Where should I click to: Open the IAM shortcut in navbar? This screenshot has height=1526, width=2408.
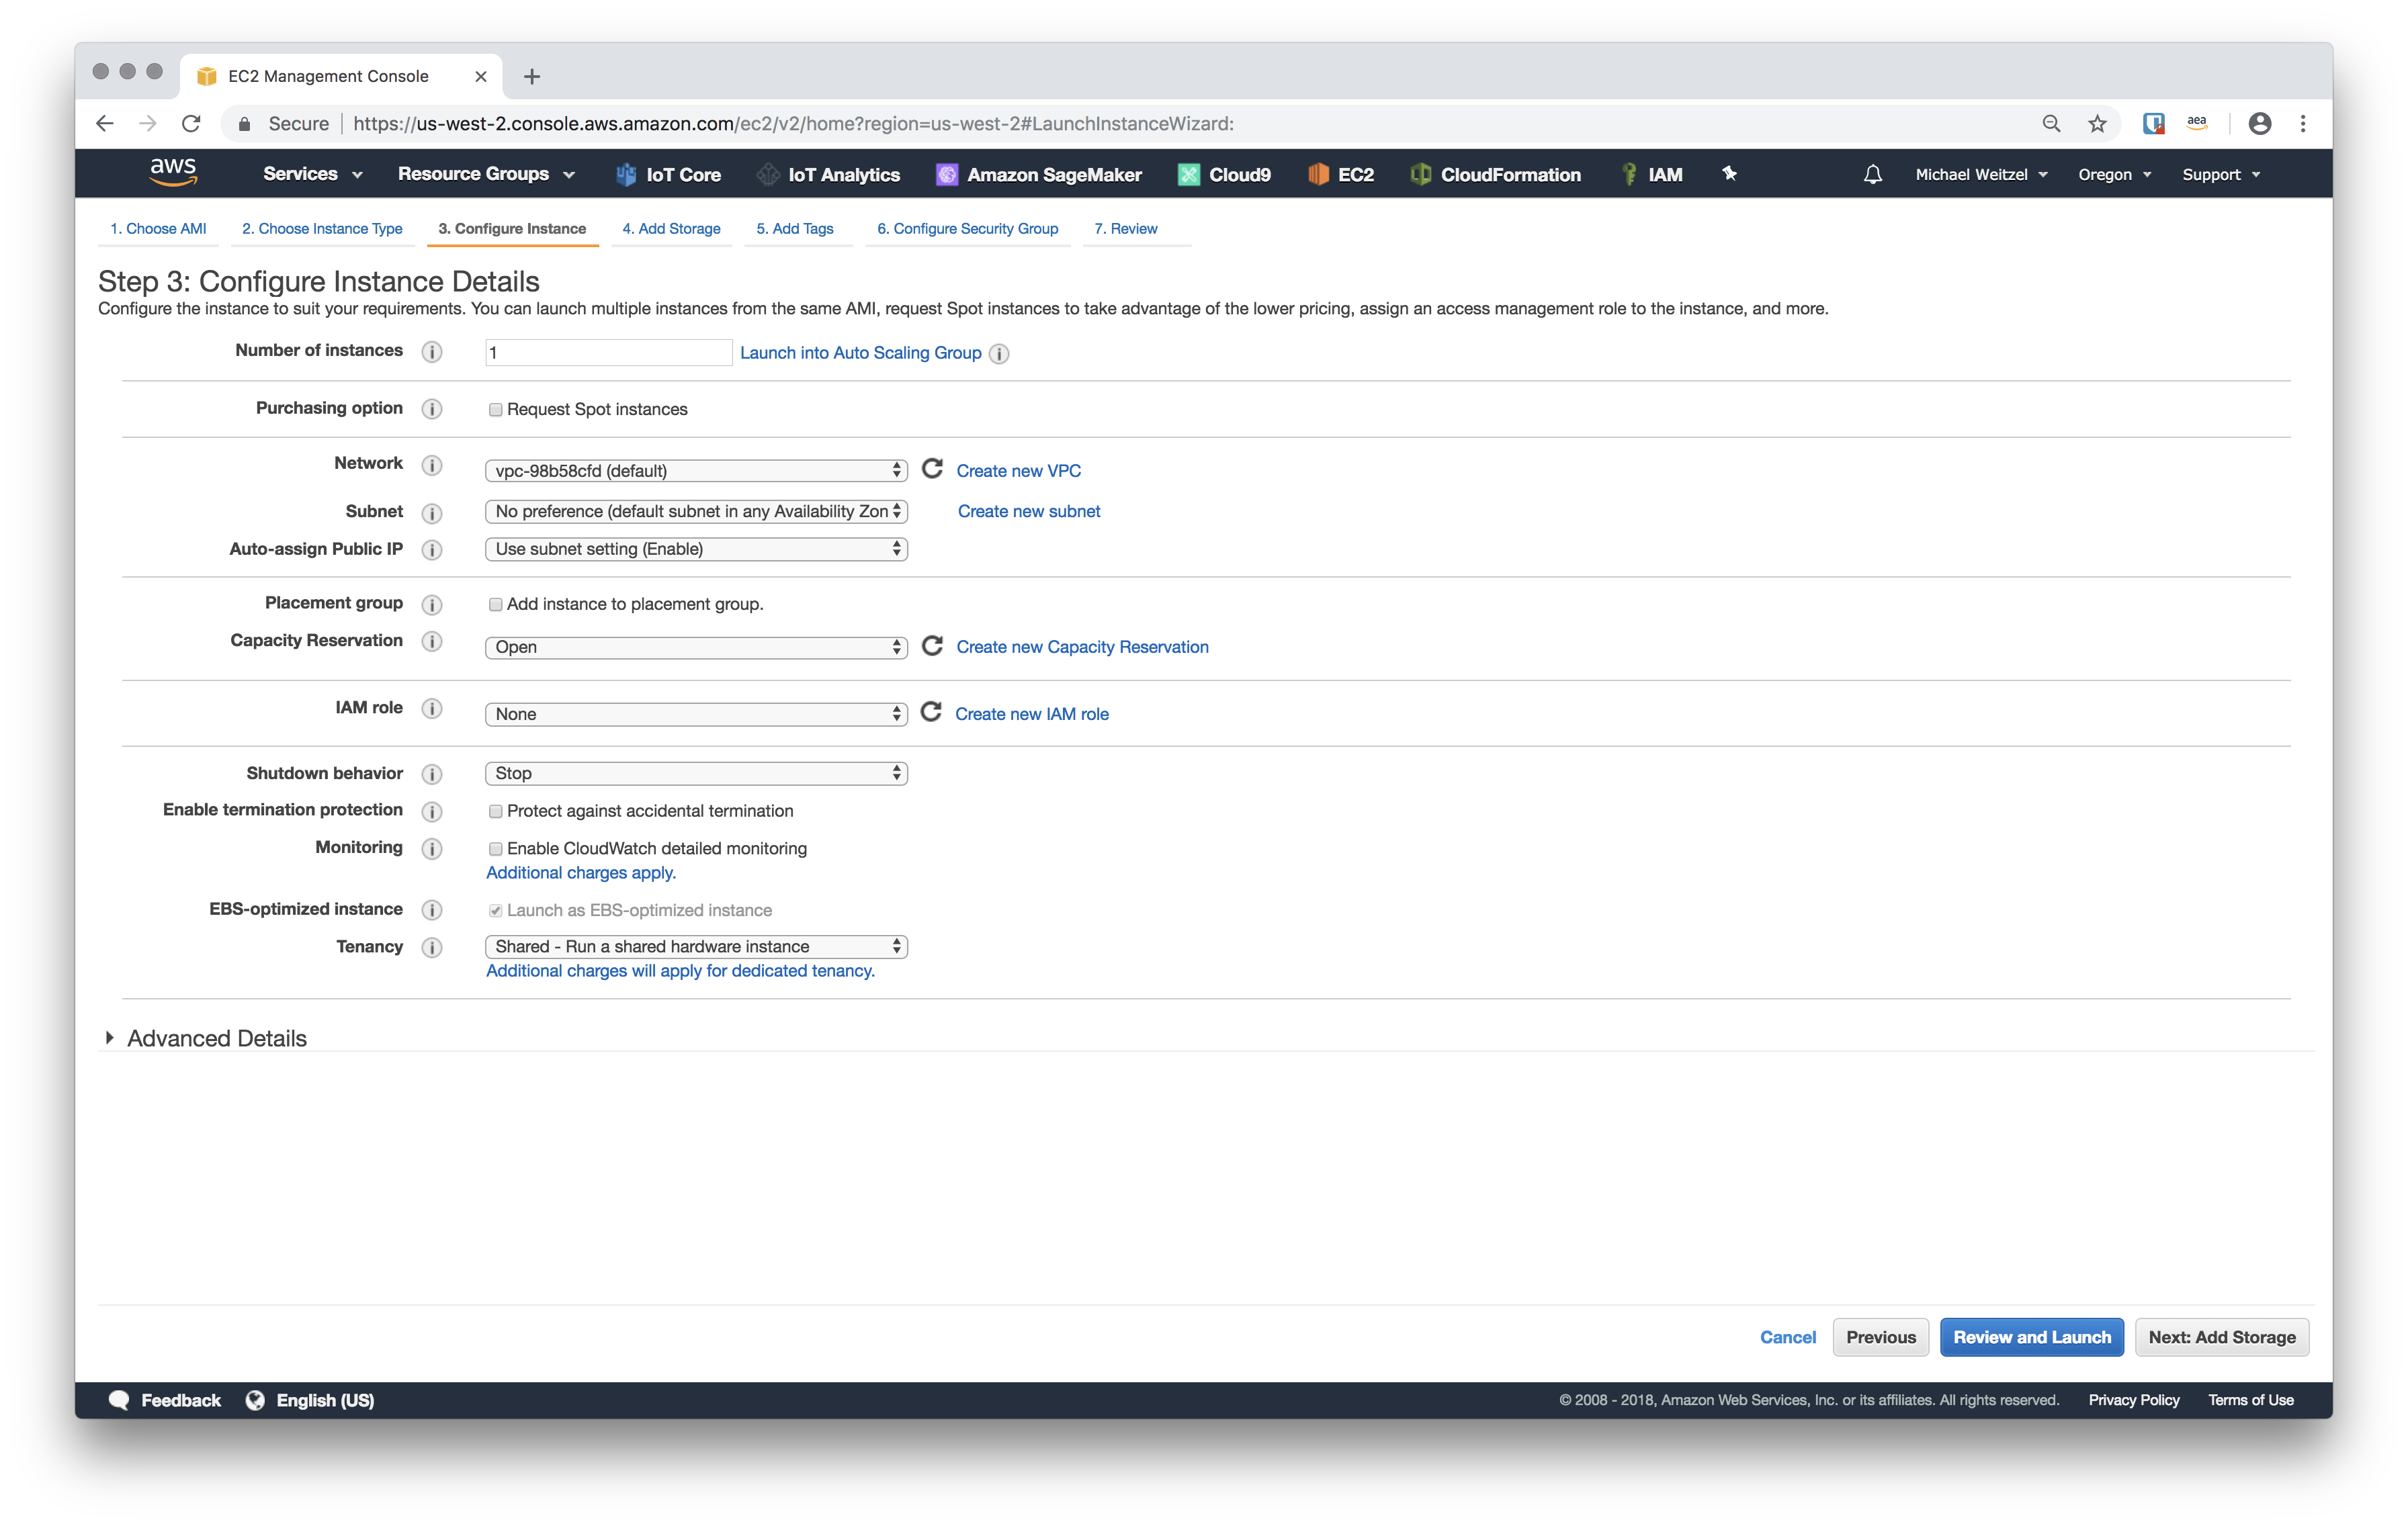1651,174
